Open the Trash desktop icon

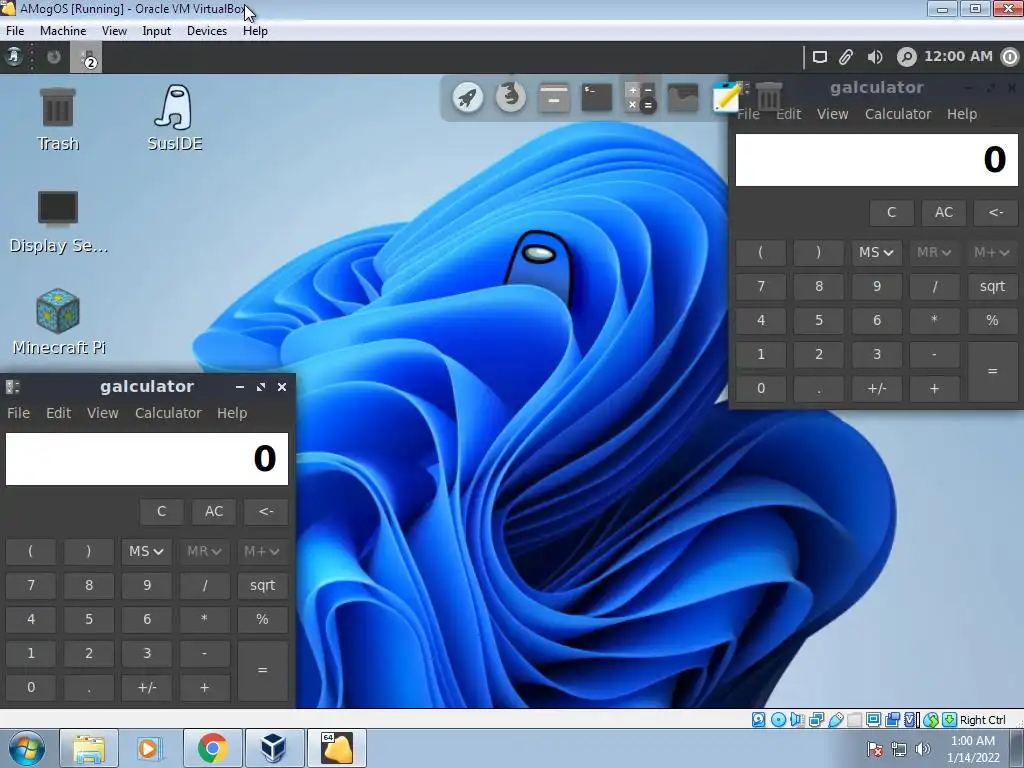[x=58, y=120]
